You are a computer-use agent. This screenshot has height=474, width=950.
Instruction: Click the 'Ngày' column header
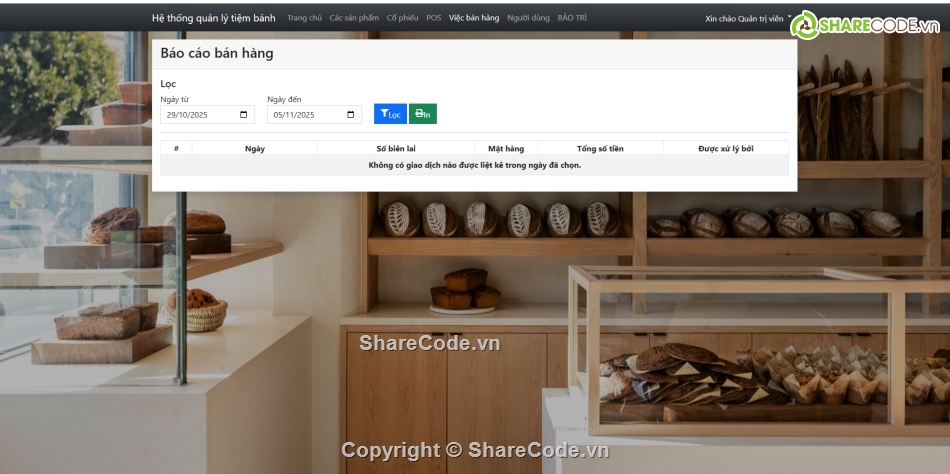point(254,148)
